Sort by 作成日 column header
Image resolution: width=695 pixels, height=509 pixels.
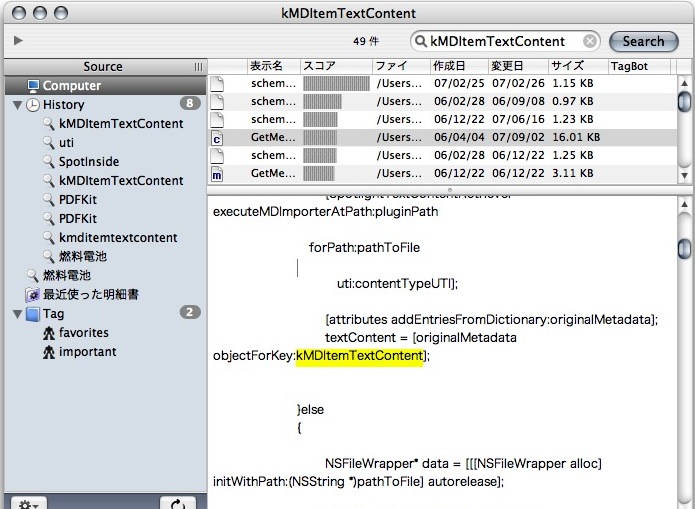click(x=460, y=67)
